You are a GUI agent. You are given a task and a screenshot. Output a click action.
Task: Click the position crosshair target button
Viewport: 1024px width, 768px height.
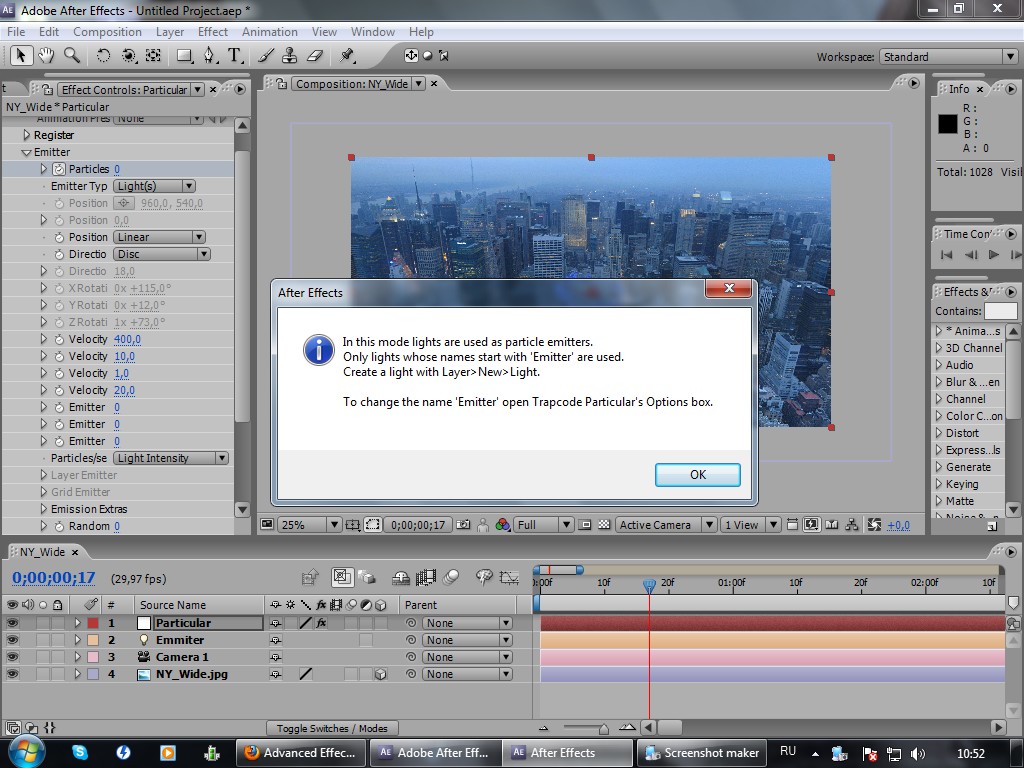tap(124, 203)
